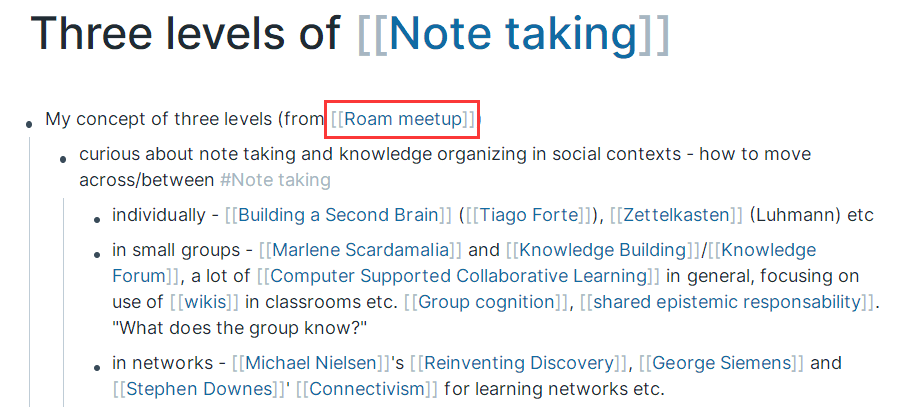Go to the Michael Nielsen page

[309, 363]
